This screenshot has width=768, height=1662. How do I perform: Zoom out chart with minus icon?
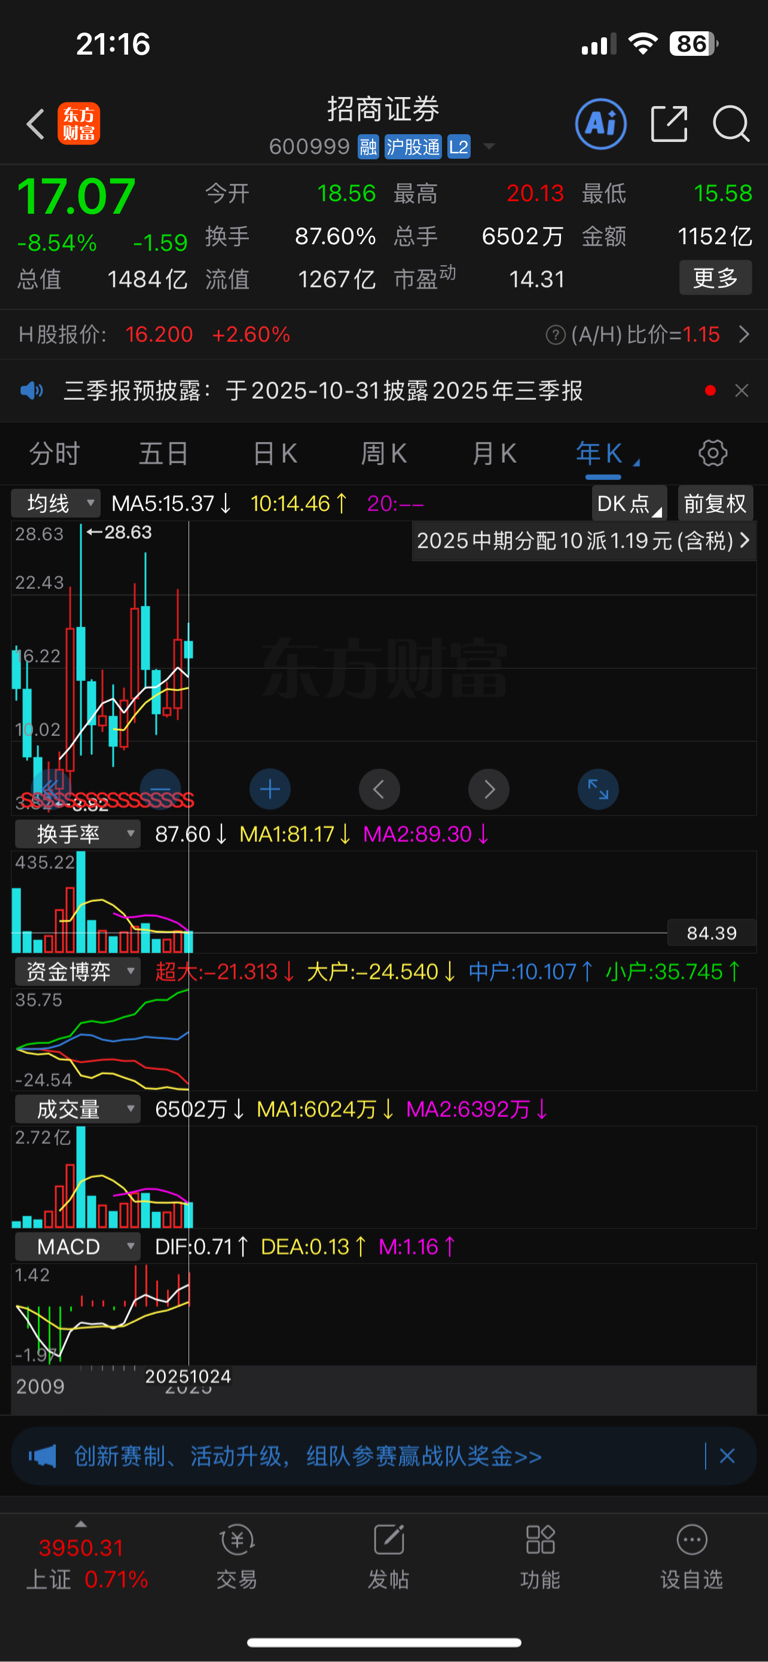(x=161, y=789)
